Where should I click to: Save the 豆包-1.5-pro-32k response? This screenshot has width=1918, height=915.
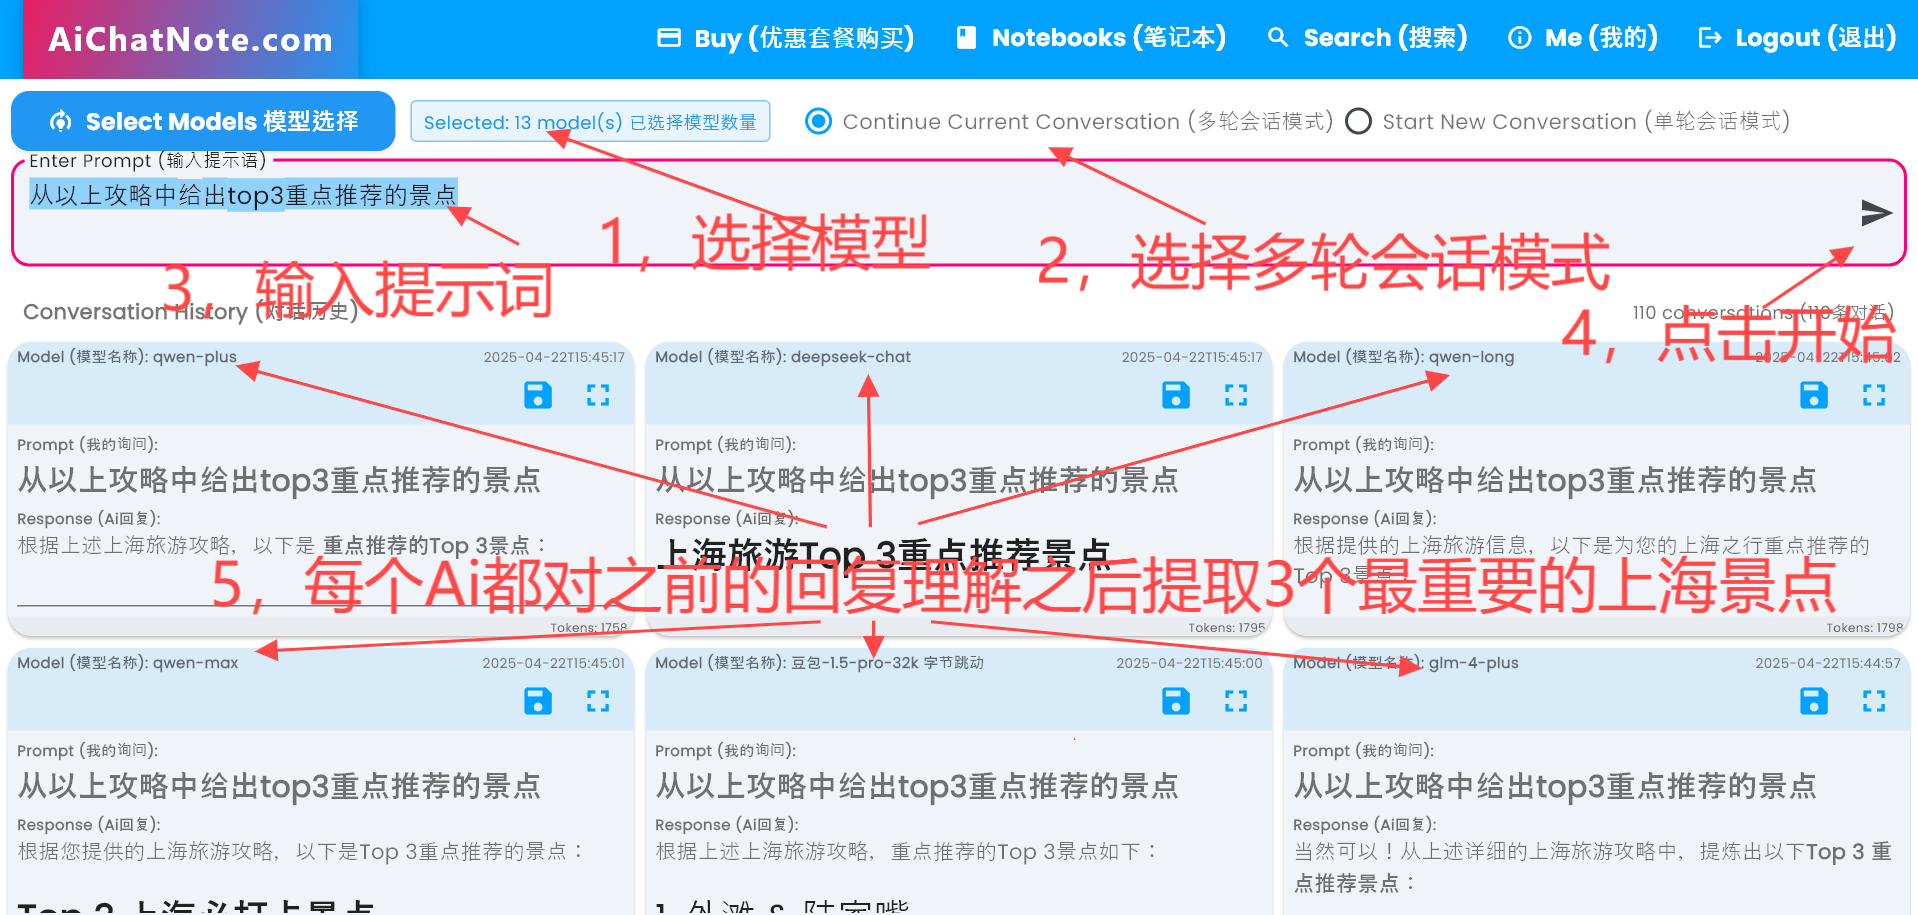(x=1175, y=702)
